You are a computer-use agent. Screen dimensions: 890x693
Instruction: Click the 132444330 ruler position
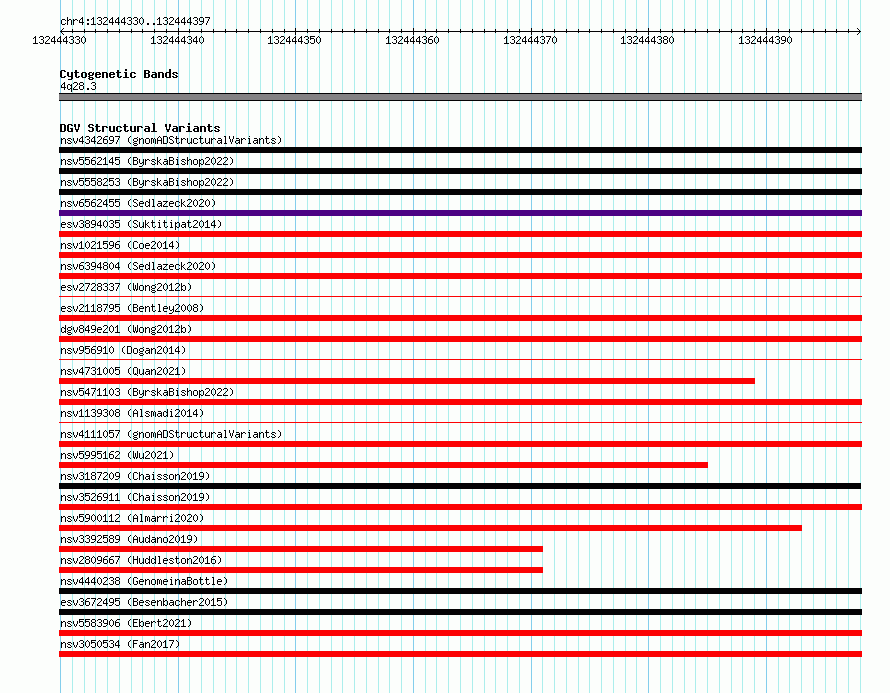click(59, 40)
